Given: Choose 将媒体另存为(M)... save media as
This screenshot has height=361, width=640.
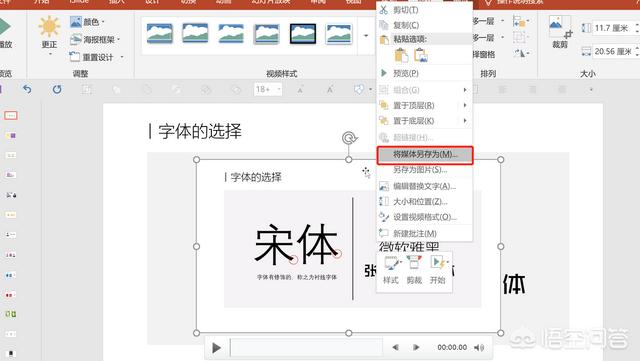Looking at the screenshot, I should pos(425,155).
